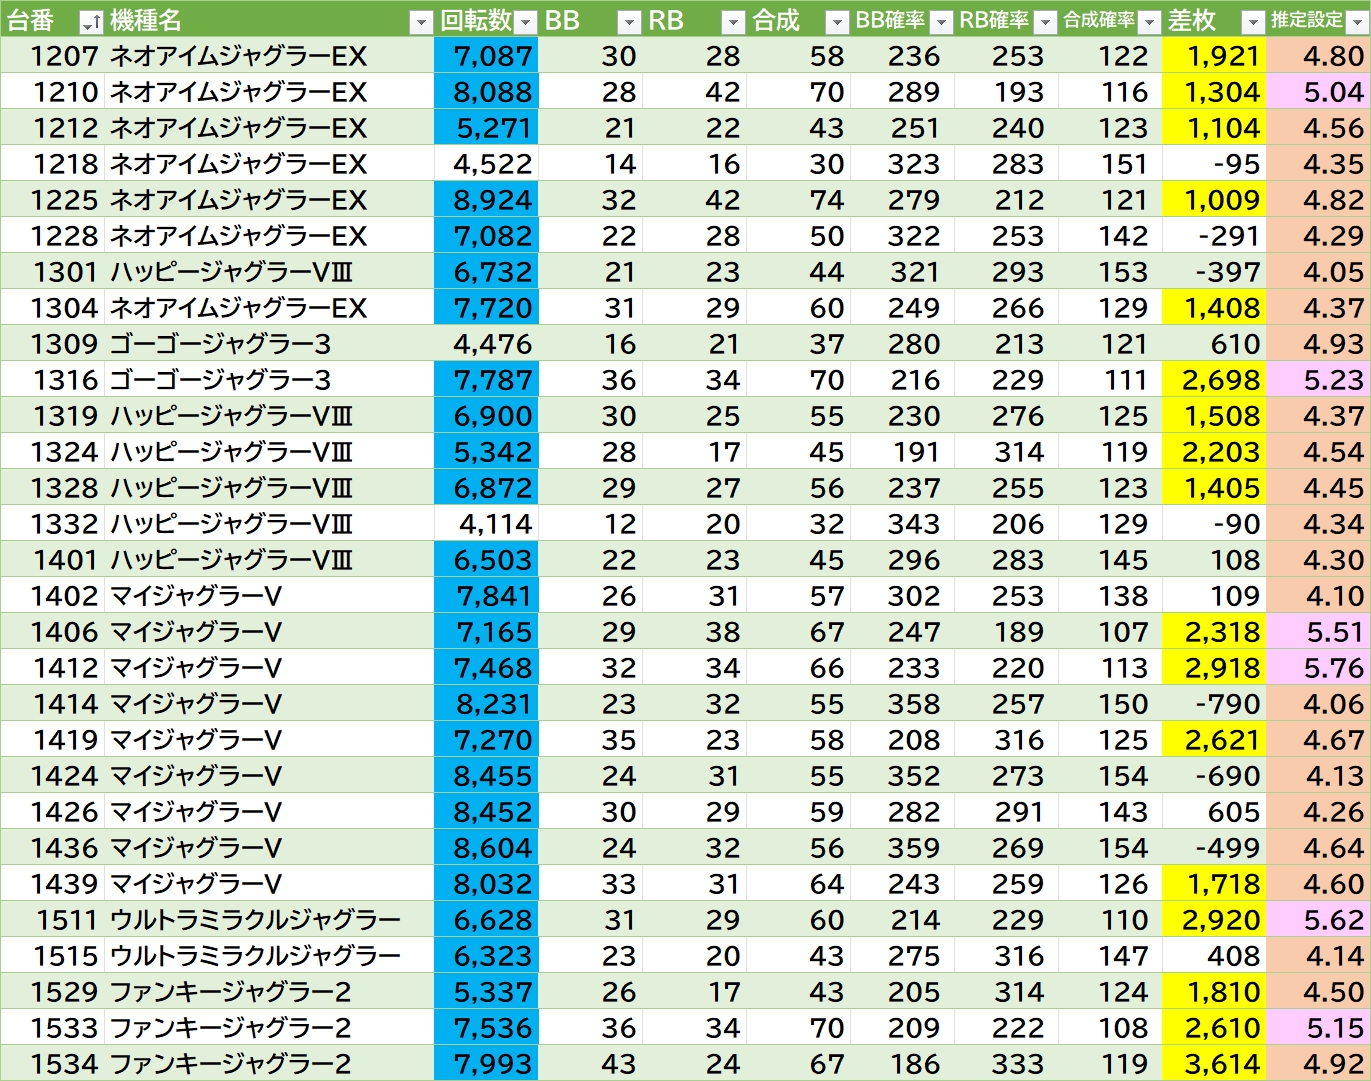Click the 合成確率 value 153 in row 1301

point(1110,272)
